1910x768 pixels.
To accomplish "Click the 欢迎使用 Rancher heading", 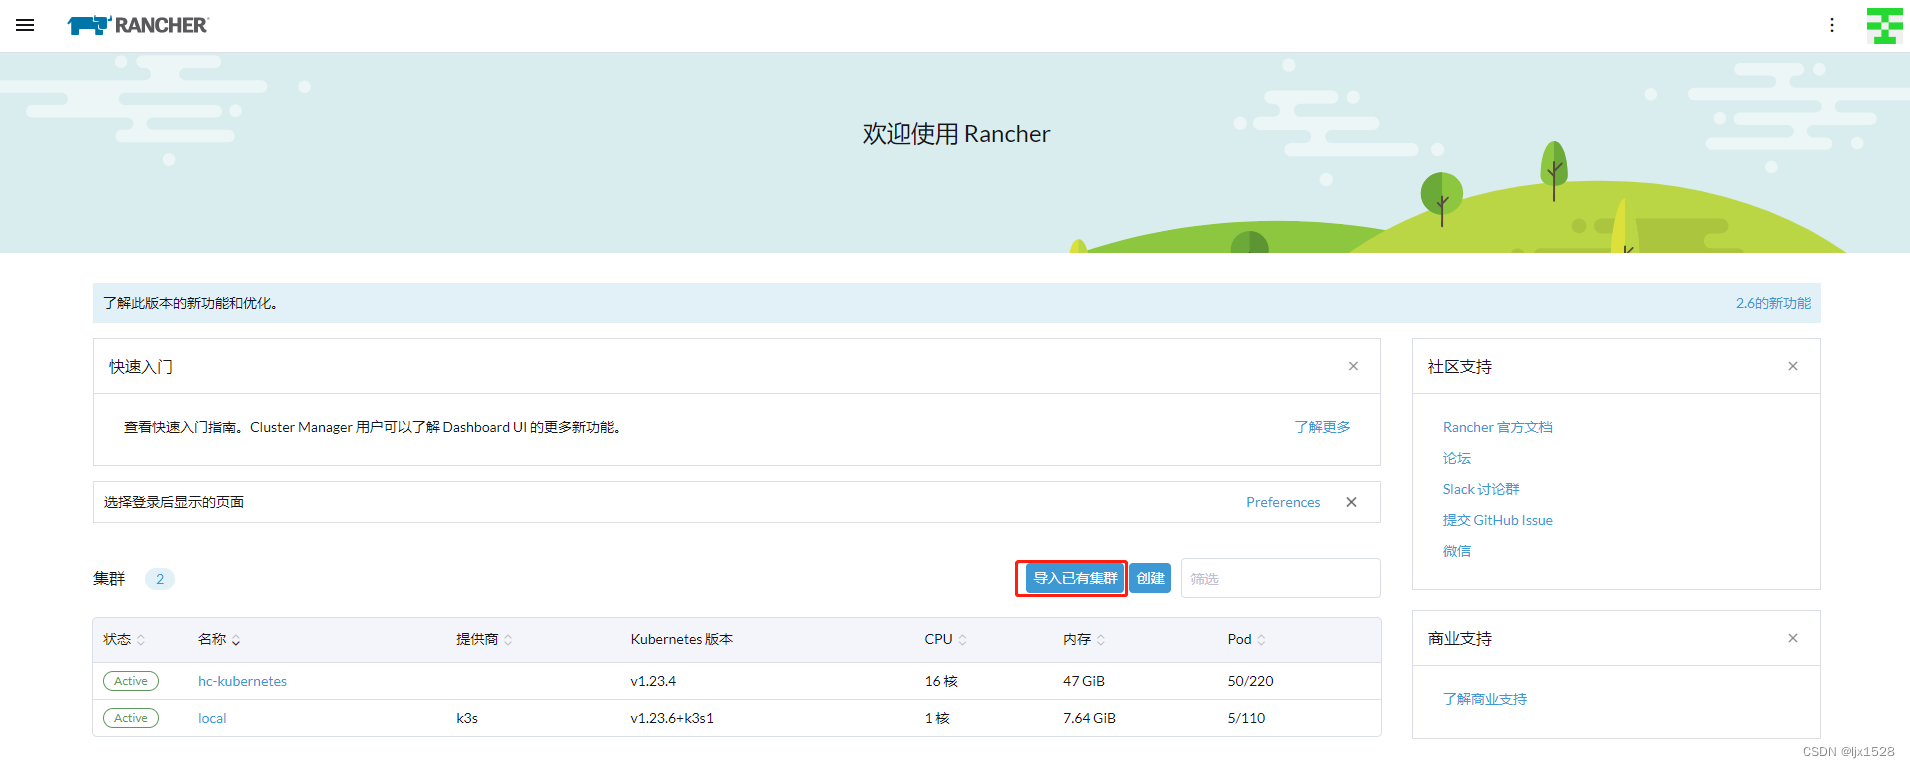I will 956,134.
